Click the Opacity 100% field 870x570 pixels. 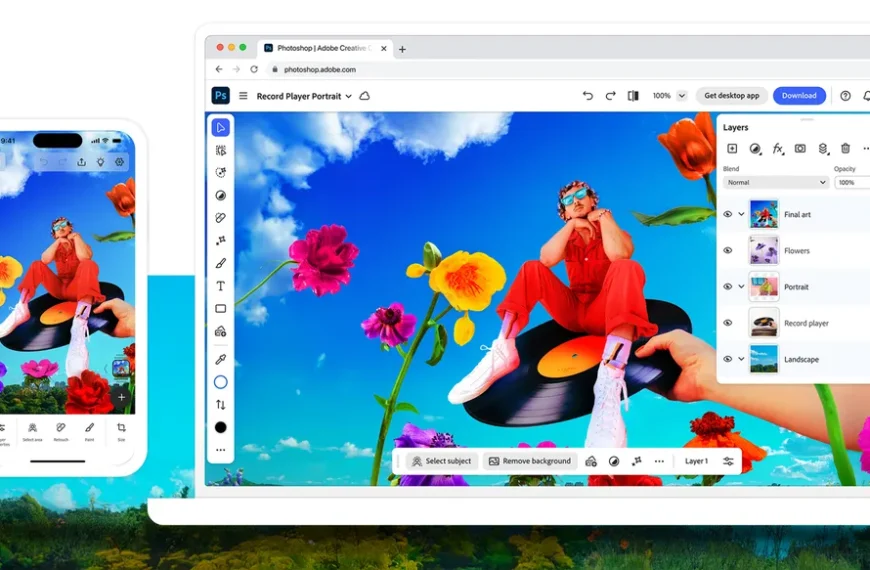click(852, 182)
